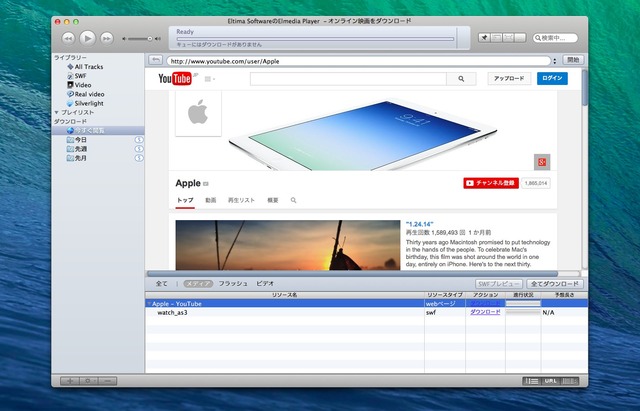Click the sunset video thumbnail
This screenshot has height=411, width=640.
[x=288, y=245]
